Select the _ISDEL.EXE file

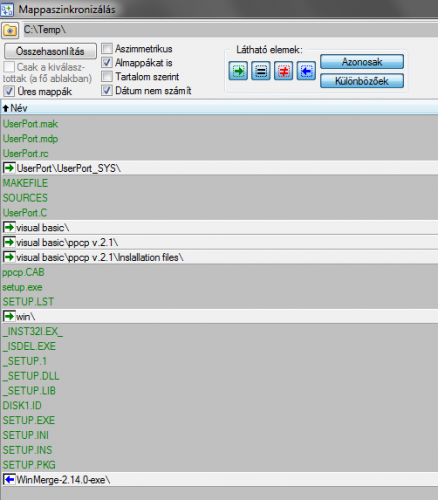coord(29,346)
